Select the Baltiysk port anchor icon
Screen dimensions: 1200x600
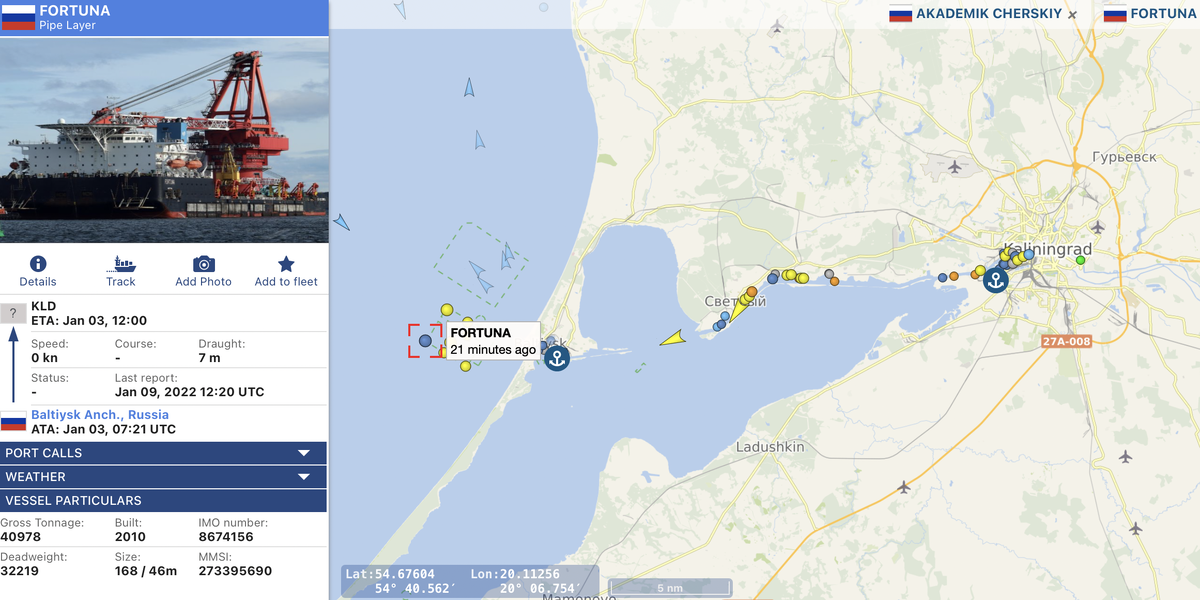(556, 357)
